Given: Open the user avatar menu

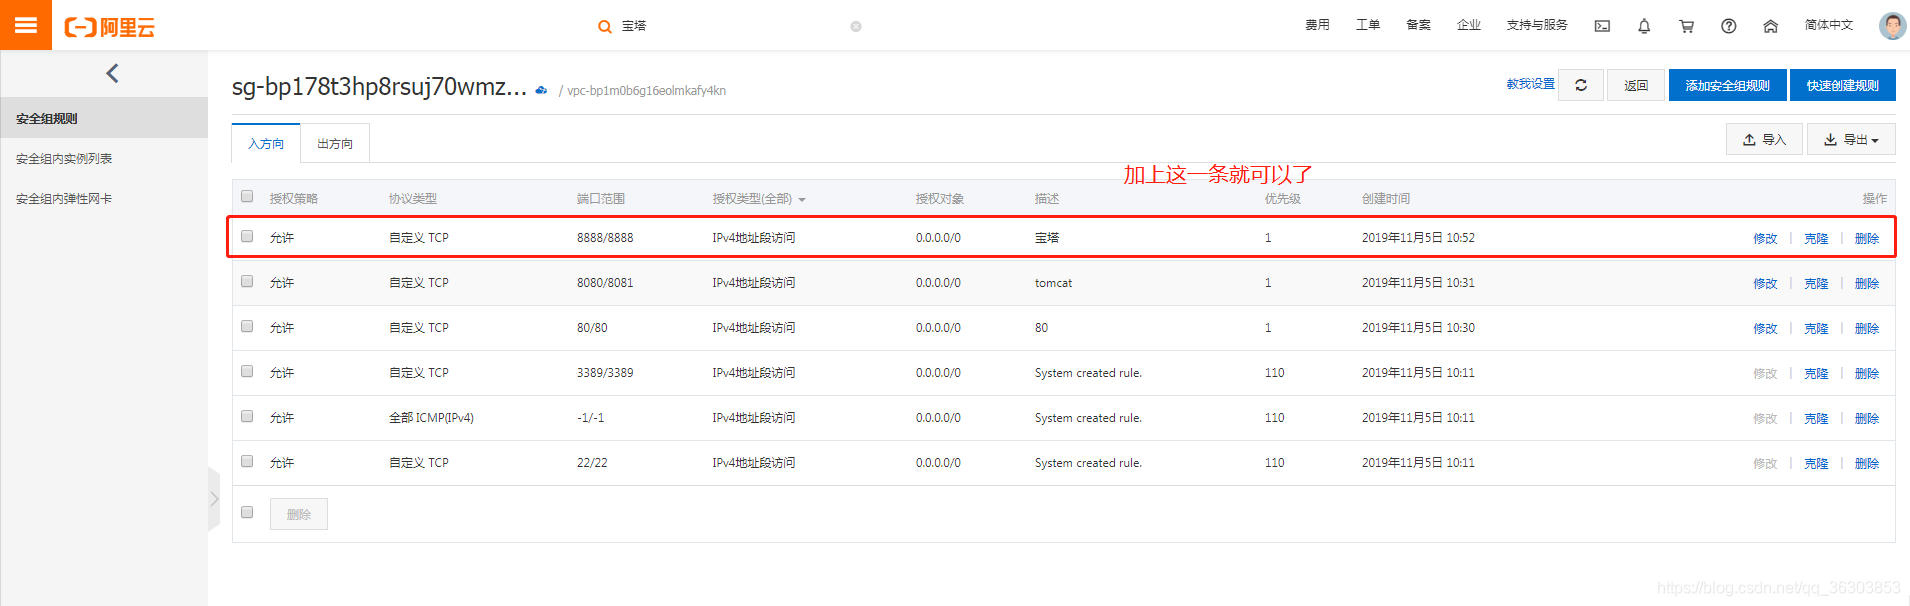Looking at the screenshot, I should [x=1892, y=26].
